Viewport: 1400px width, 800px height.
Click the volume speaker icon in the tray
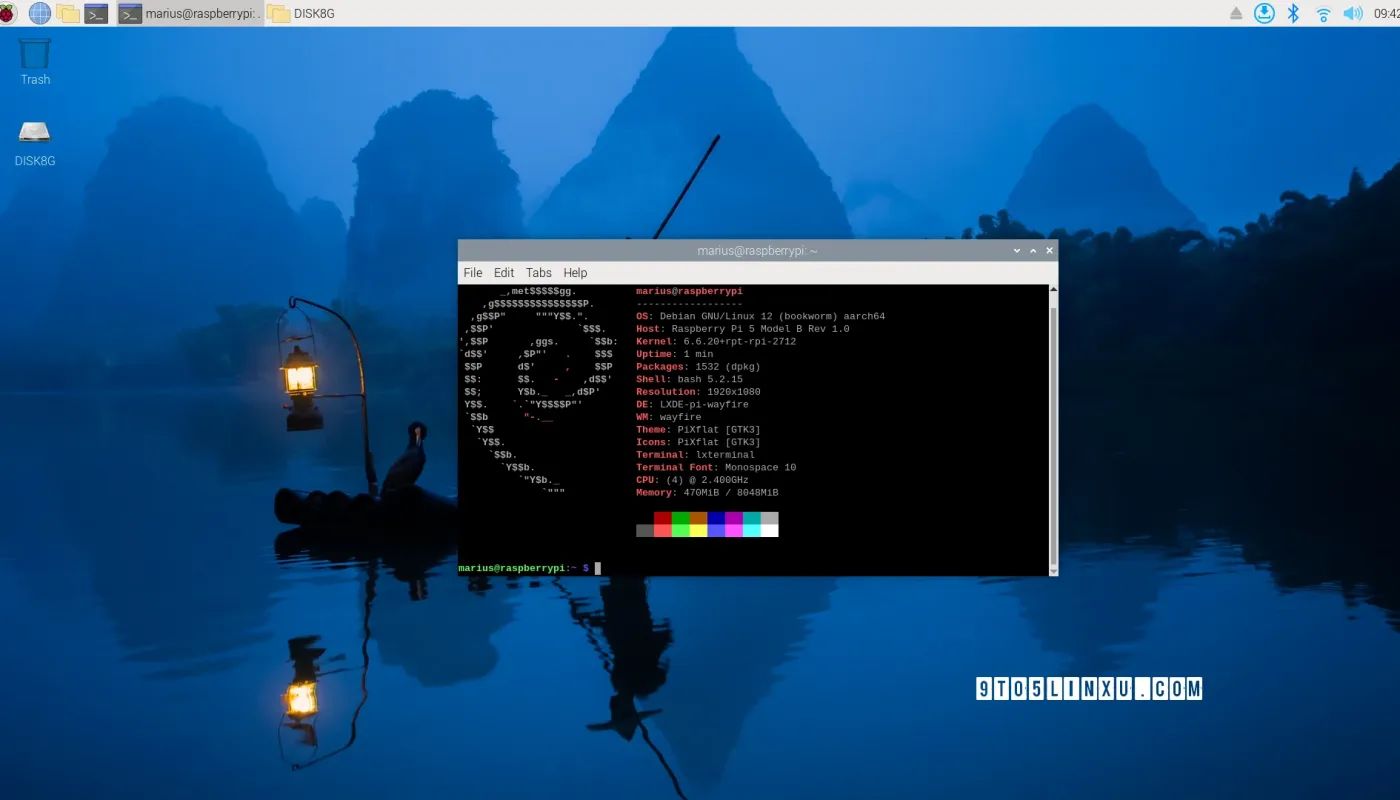click(1351, 13)
